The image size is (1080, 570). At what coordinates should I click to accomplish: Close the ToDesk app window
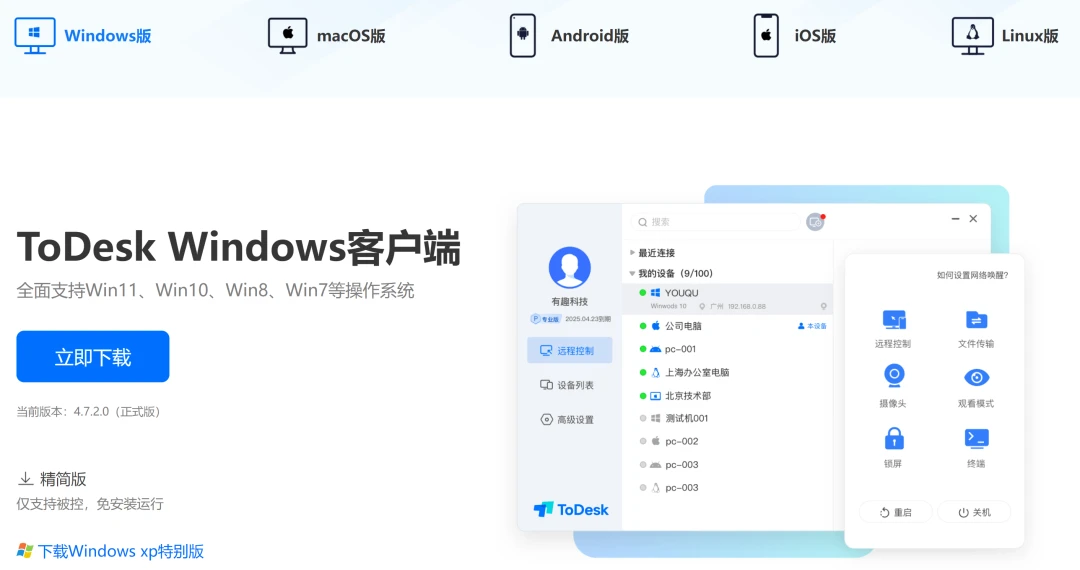(973, 219)
